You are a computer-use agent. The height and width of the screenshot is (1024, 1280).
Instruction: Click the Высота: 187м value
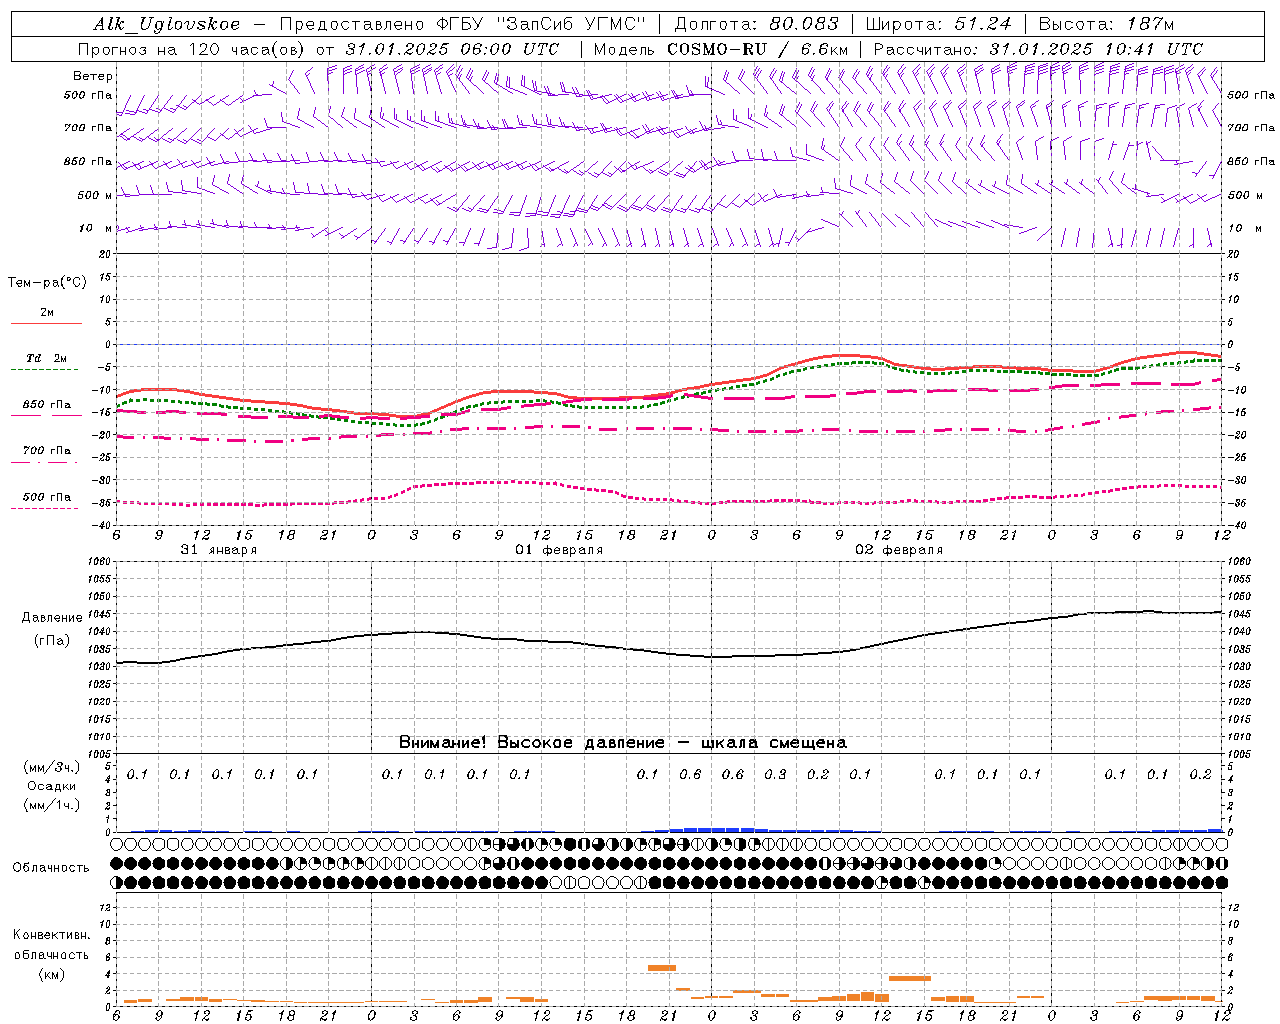pos(1106,24)
